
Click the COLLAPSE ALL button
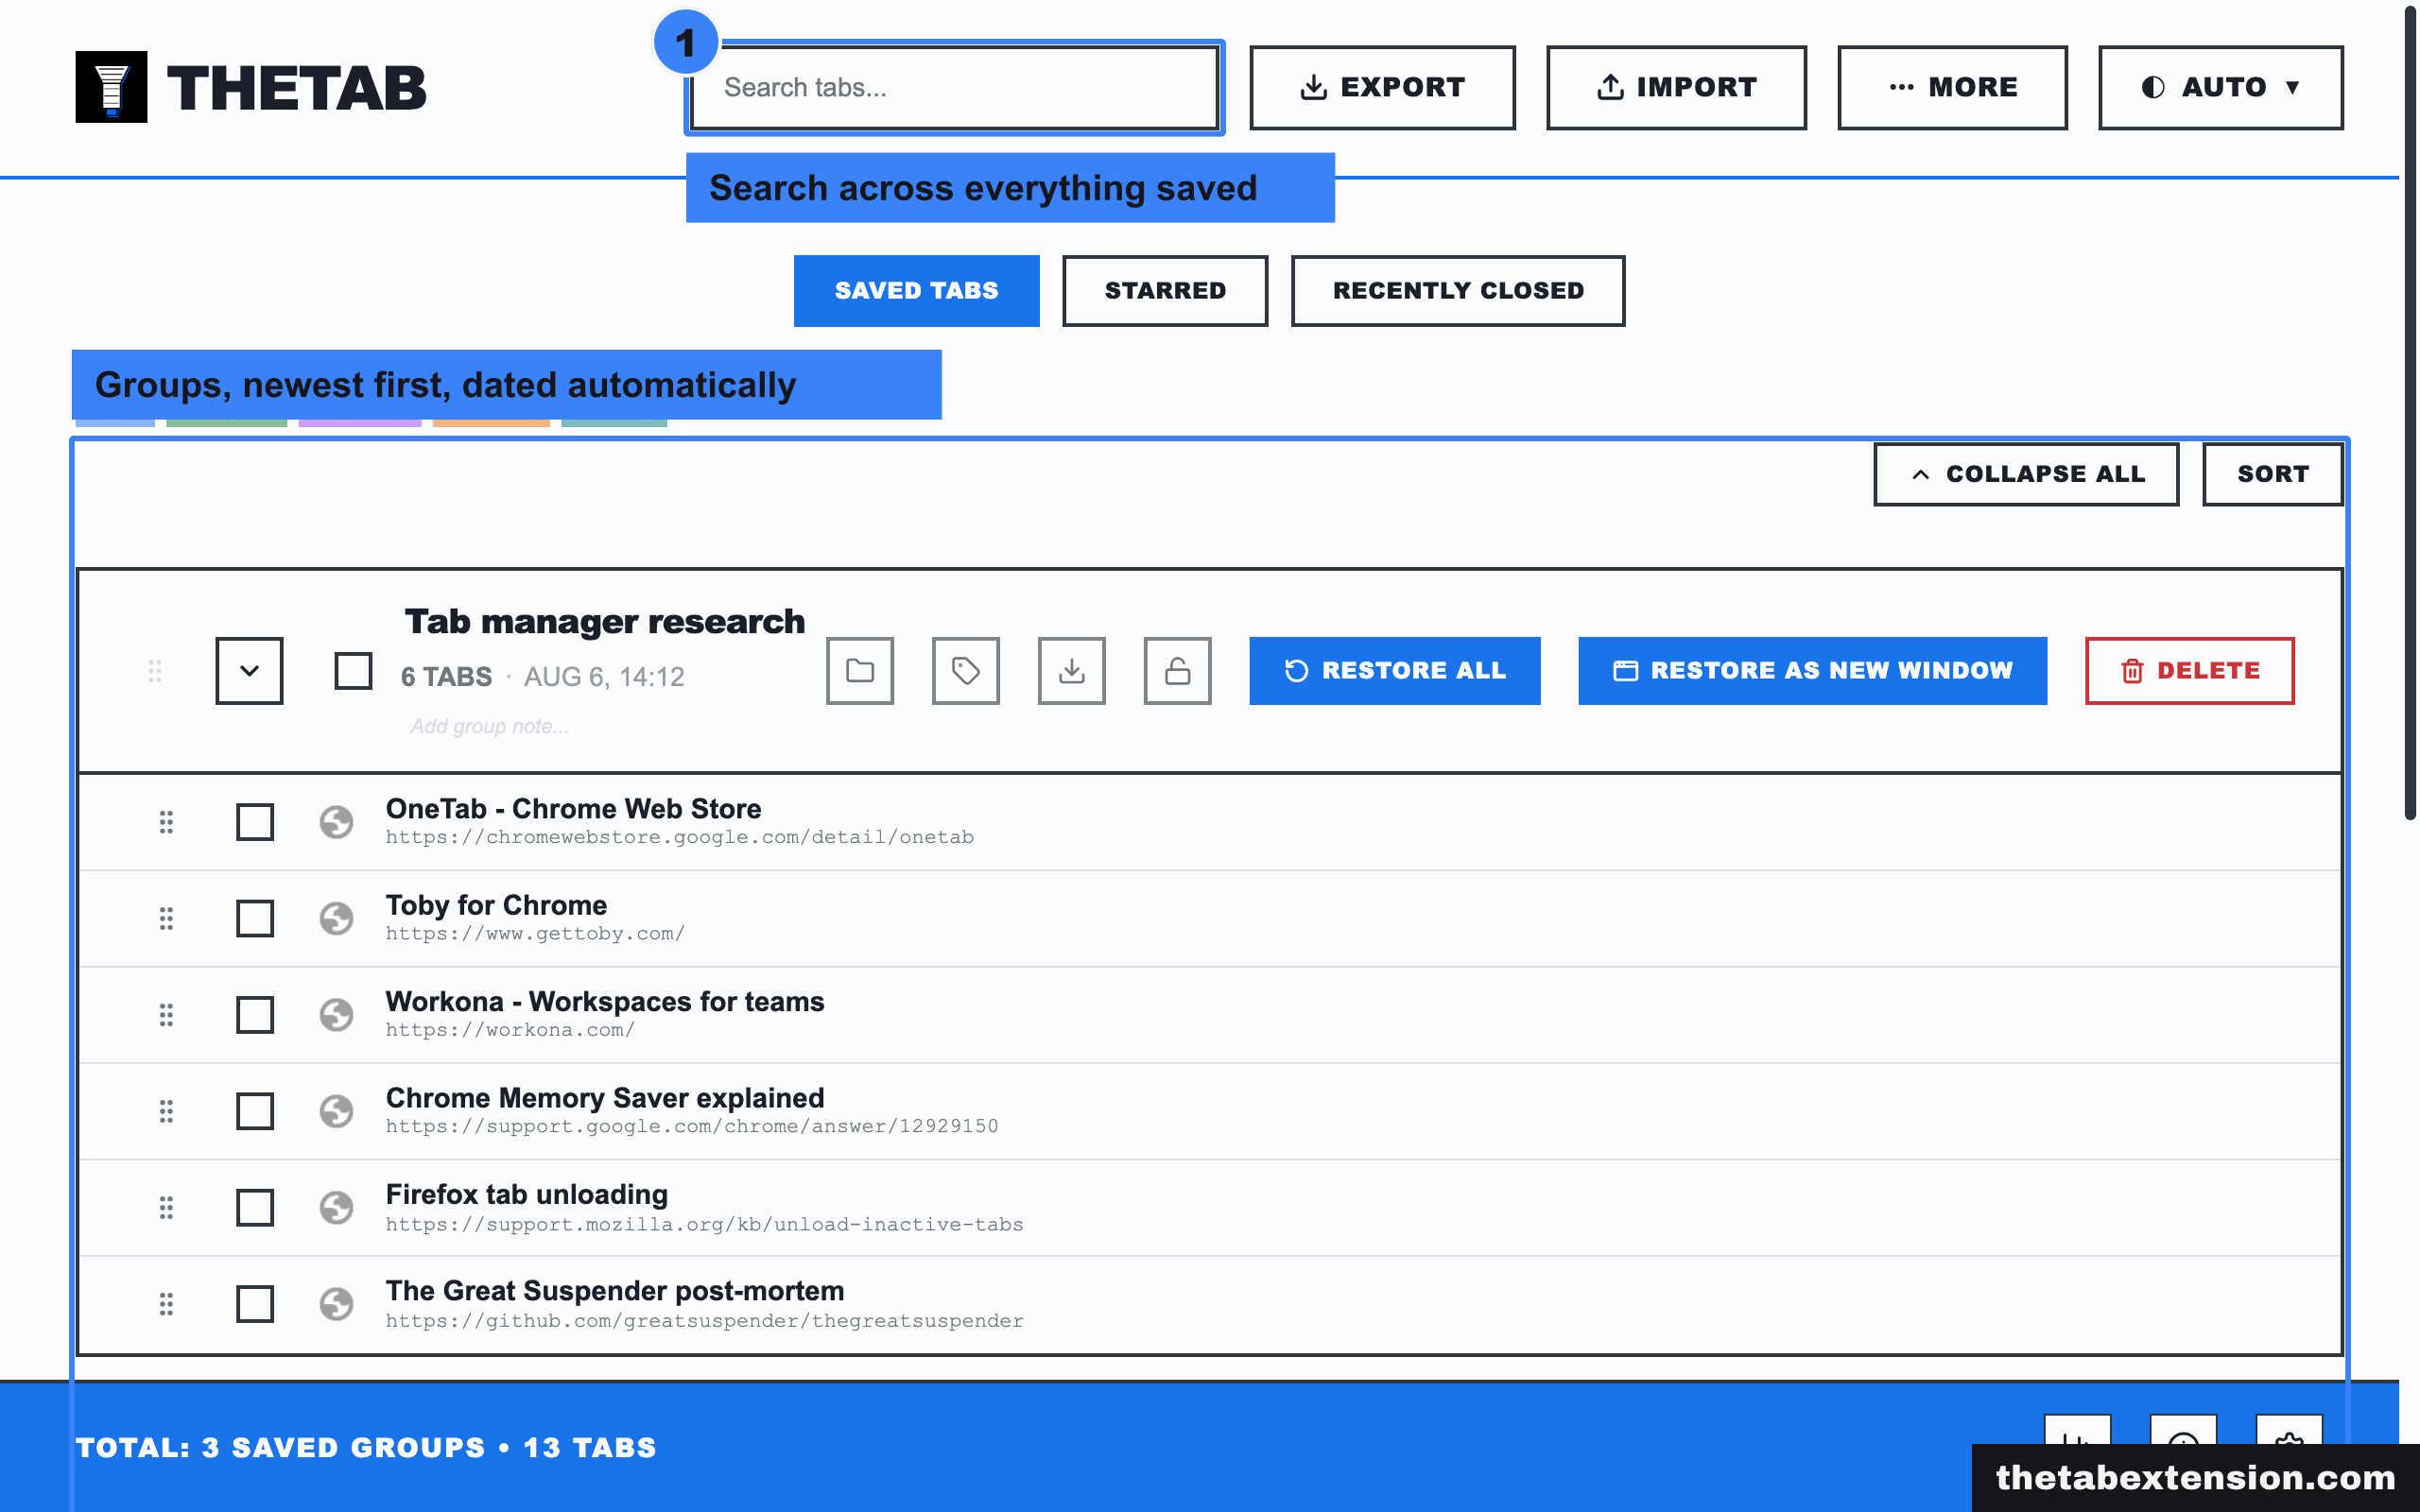[x=2026, y=474]
